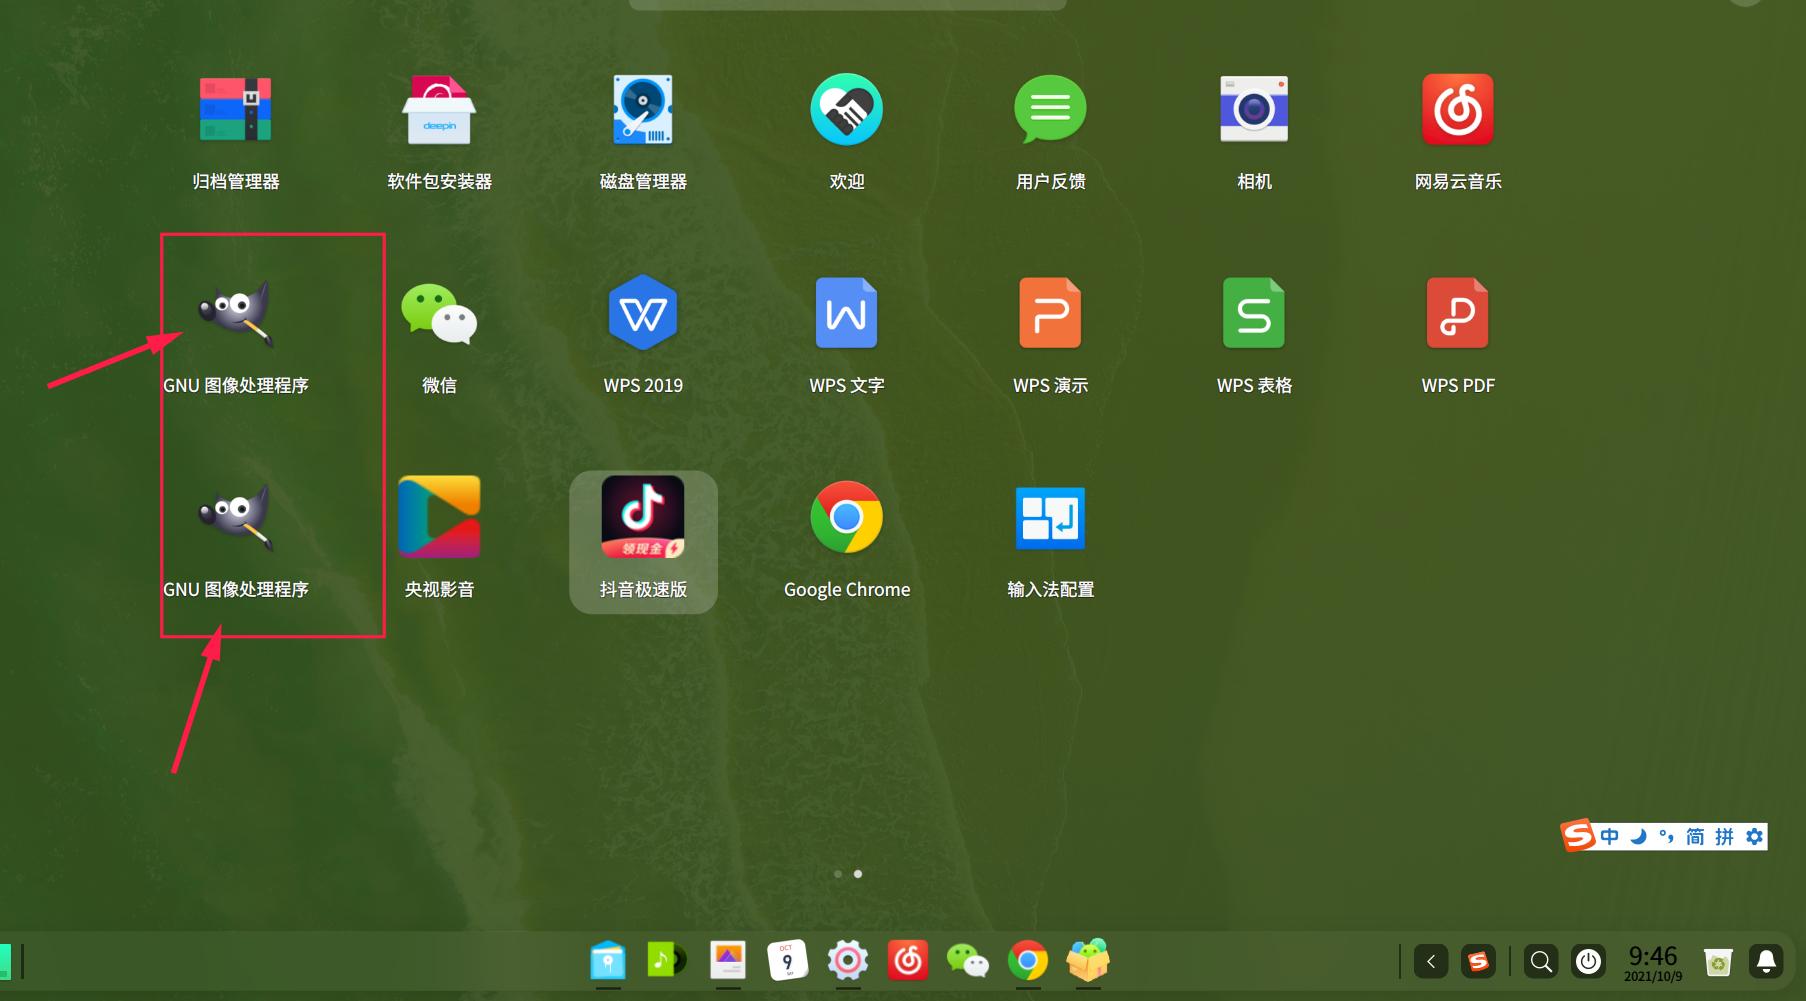Click the Sogou icon in the dock tray
Screen dimensions: 1806x1001
pos(1478,962)
